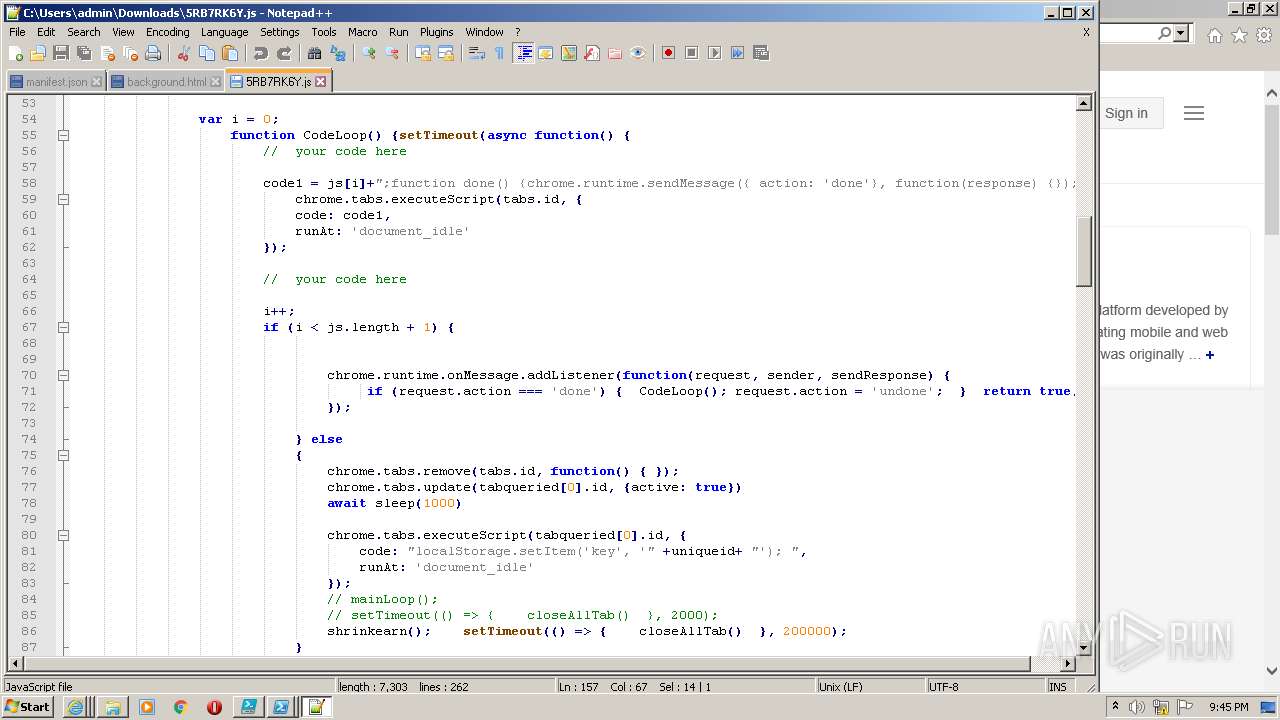The height and width of the screenshot is (720, 1280).
Task: Start macro recording with the red button
Action: pos(668,53)
